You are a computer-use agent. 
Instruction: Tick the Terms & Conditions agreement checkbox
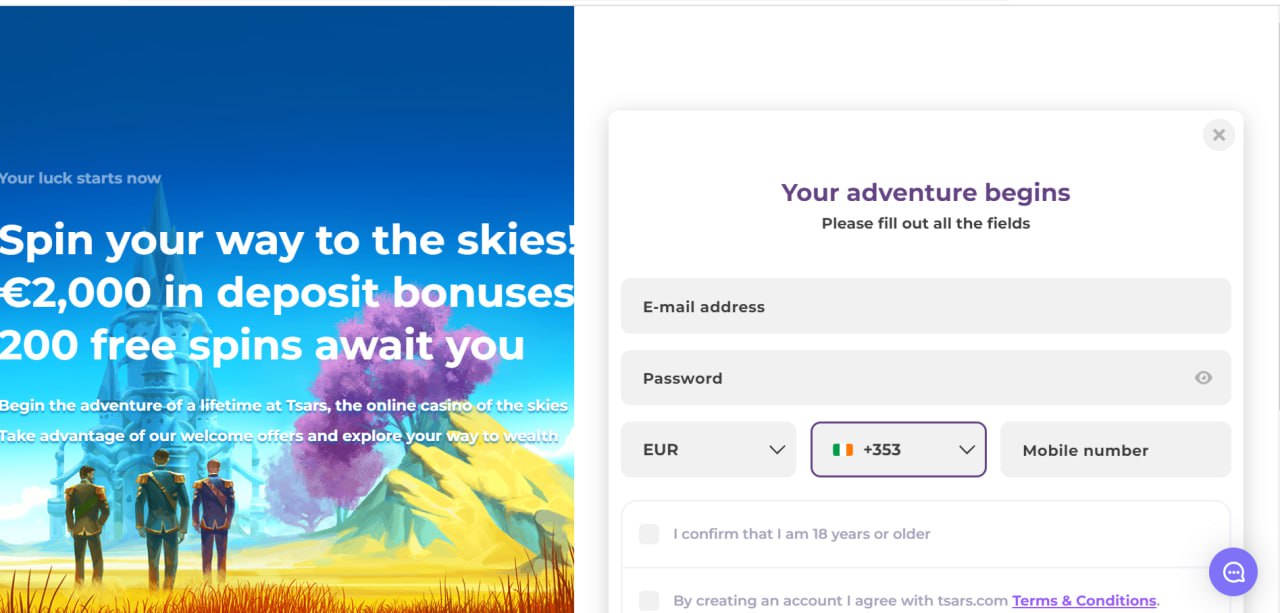coord(649,600)
